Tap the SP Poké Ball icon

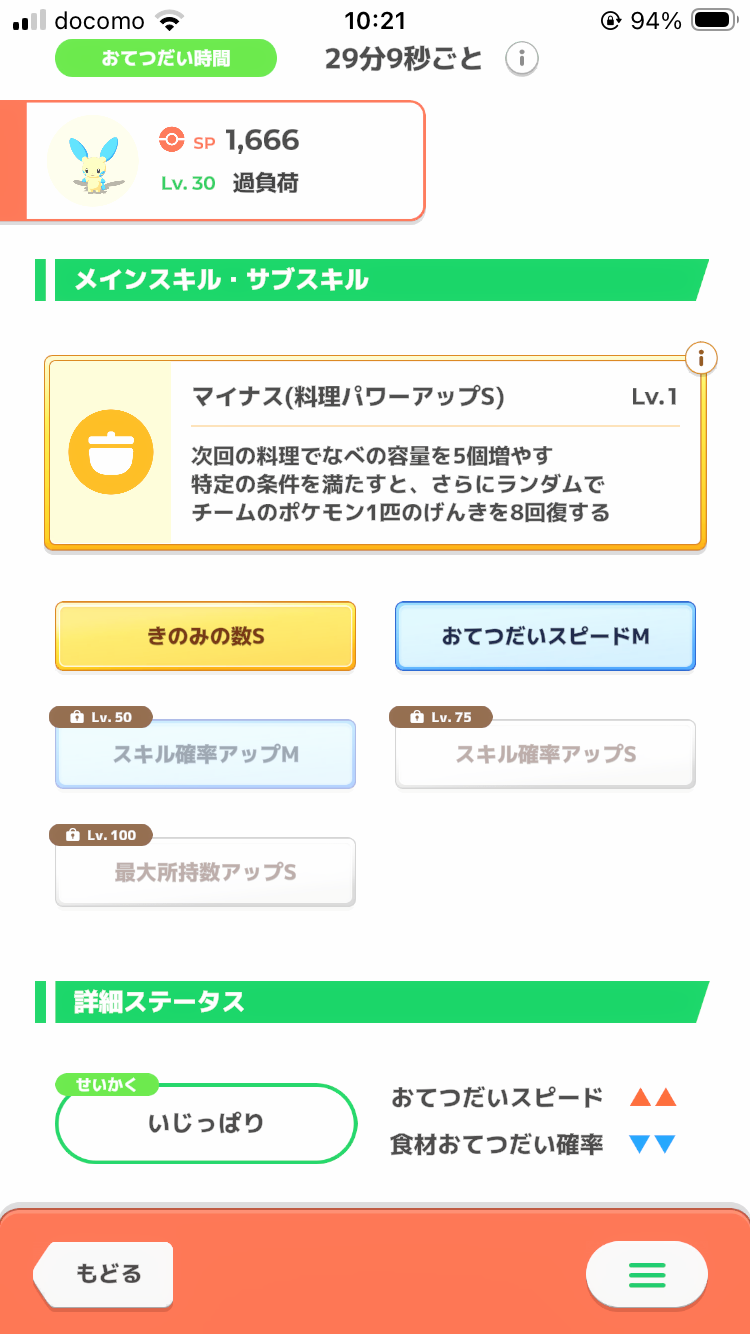tap(172, 141)
